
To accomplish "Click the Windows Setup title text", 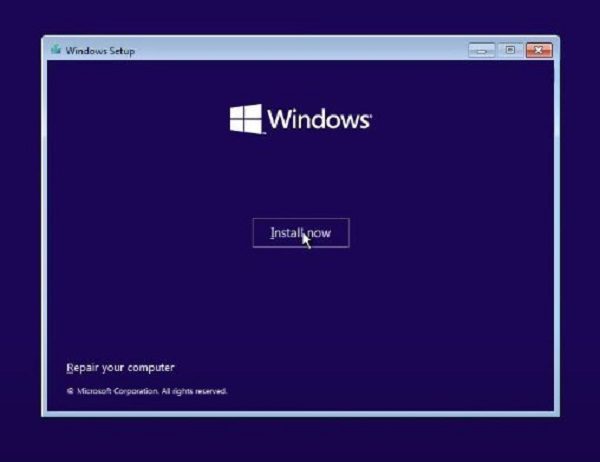I will pos(100,50).
